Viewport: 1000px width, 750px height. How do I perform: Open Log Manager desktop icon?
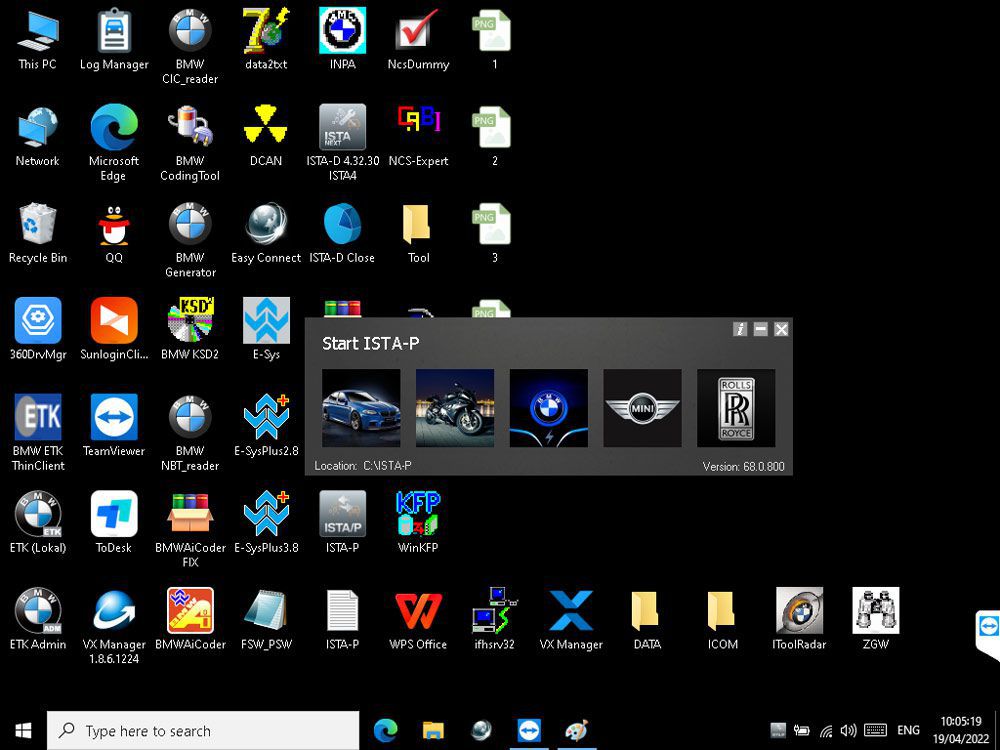click(x=114, y=40)
